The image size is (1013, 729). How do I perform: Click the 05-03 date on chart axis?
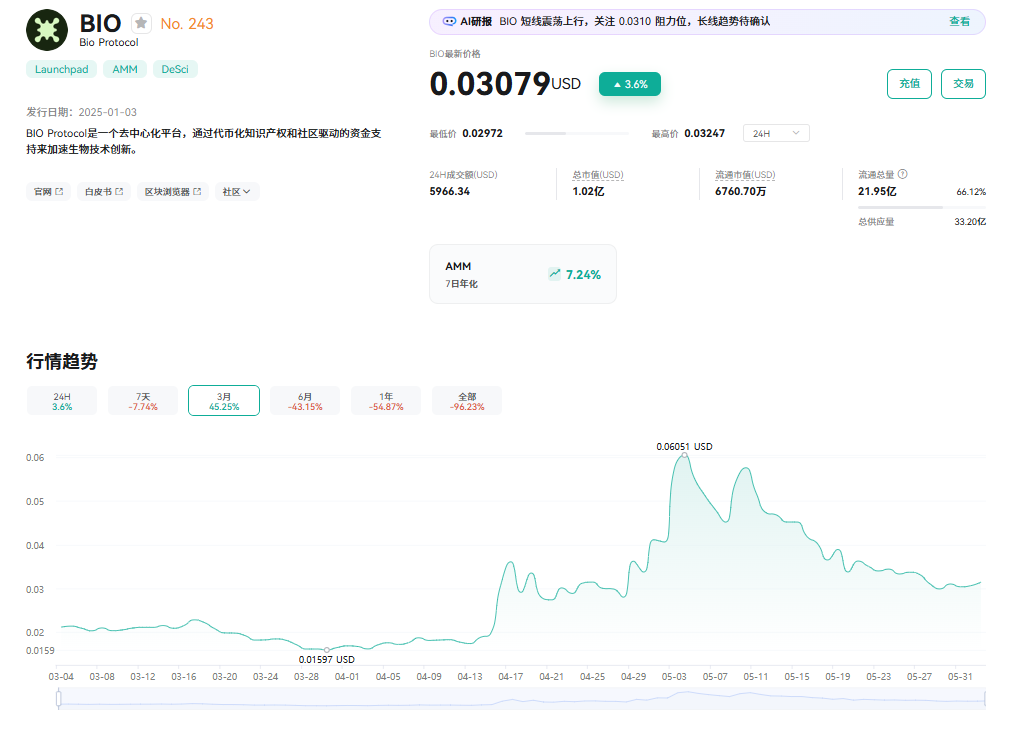(674, 677)
